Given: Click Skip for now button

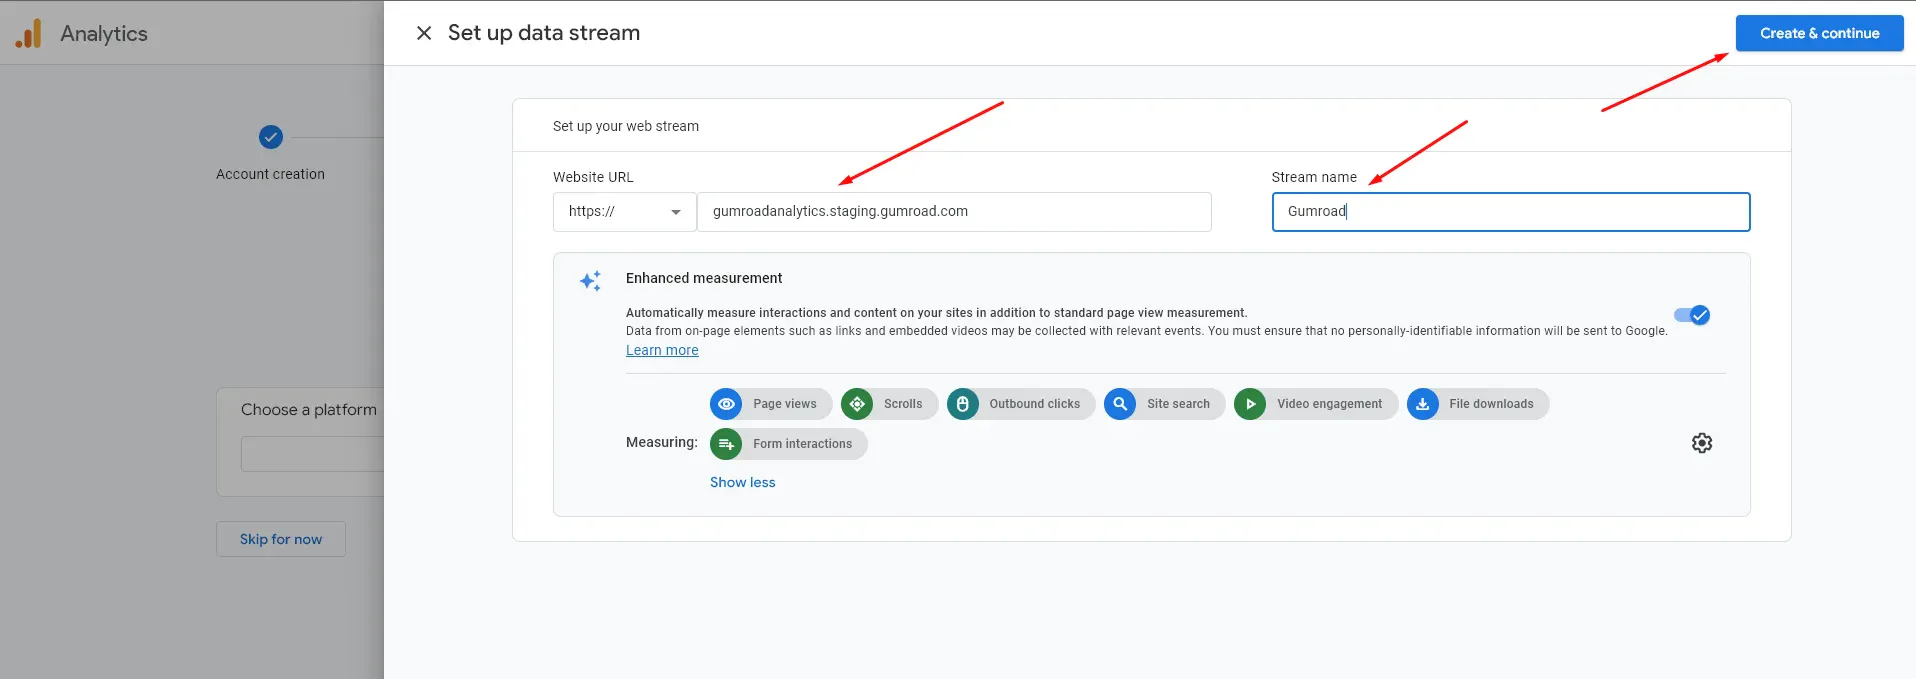Looking at the screenshot, I should coord(281,539).
